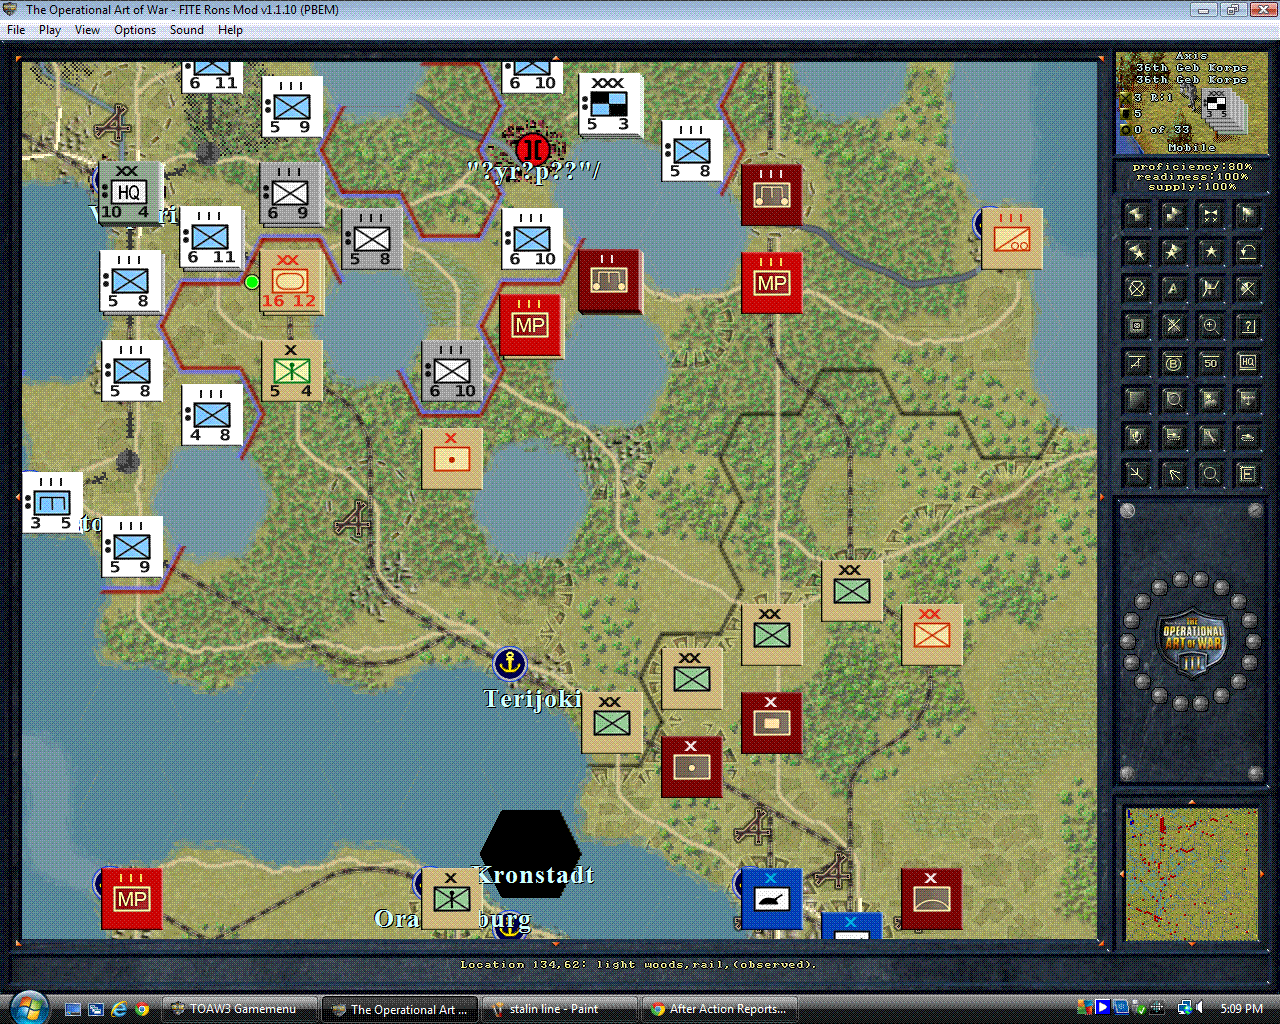The width and height of the screenshot is (1280, 1024).
Task: Click the wrench tool button
Action: (1211, 437)
